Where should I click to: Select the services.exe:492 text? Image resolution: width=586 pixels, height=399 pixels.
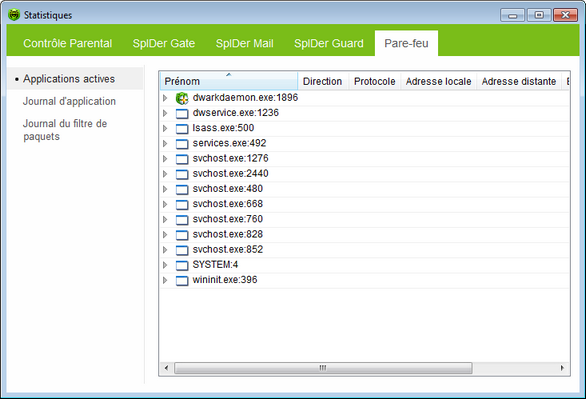tap(229, 143)
